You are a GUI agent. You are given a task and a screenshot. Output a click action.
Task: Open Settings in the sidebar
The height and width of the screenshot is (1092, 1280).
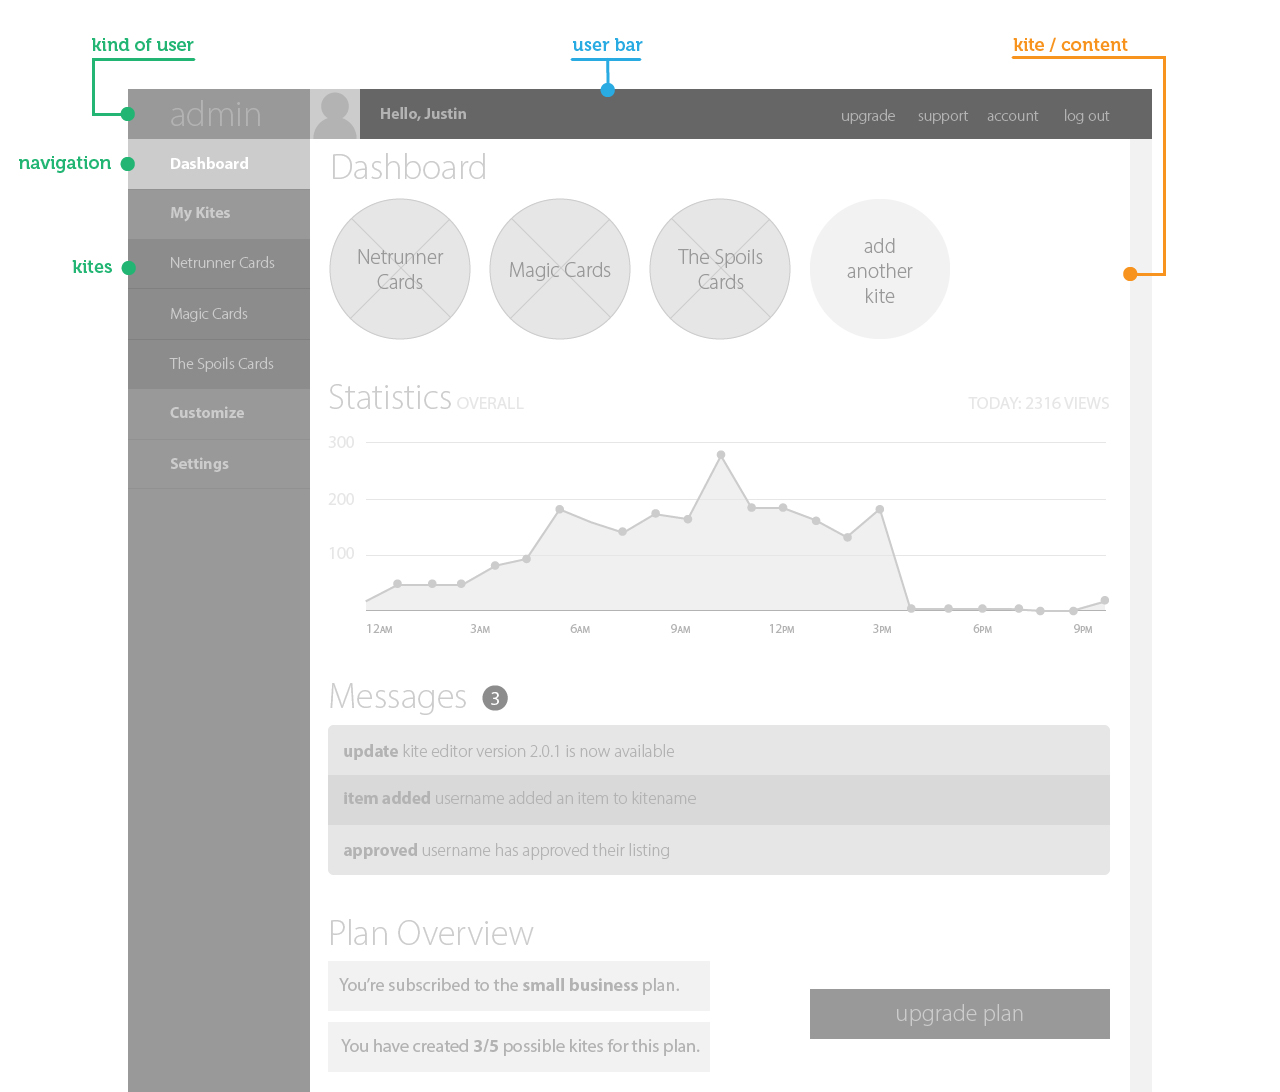click(199, 464)
